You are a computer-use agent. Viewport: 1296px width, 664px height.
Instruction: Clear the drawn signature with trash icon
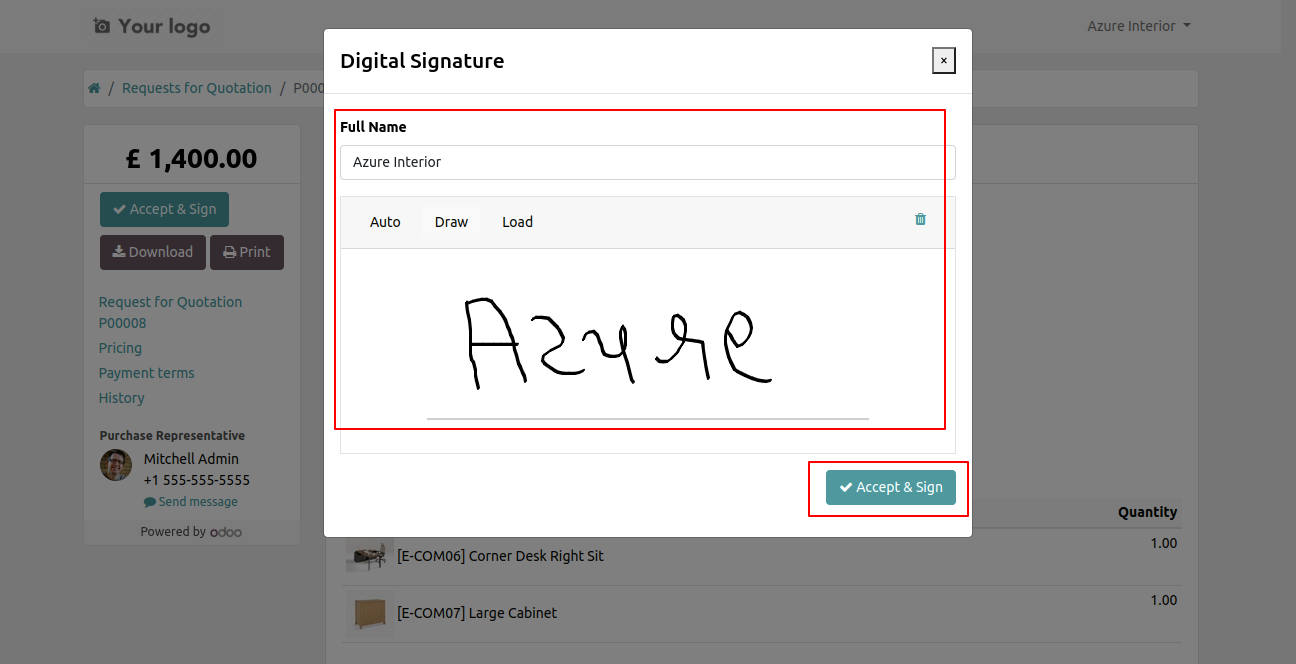(x=920, y=219)
